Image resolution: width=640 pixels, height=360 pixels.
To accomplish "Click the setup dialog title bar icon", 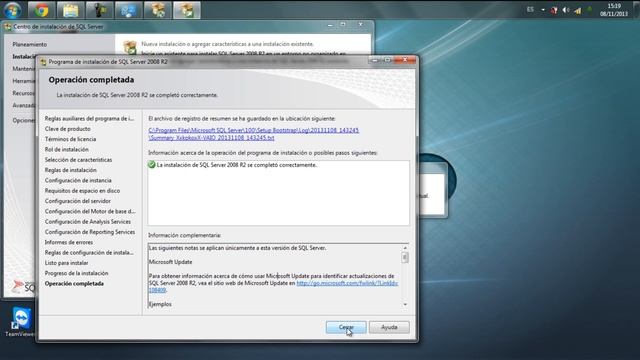I will click(x=43, y=62).
